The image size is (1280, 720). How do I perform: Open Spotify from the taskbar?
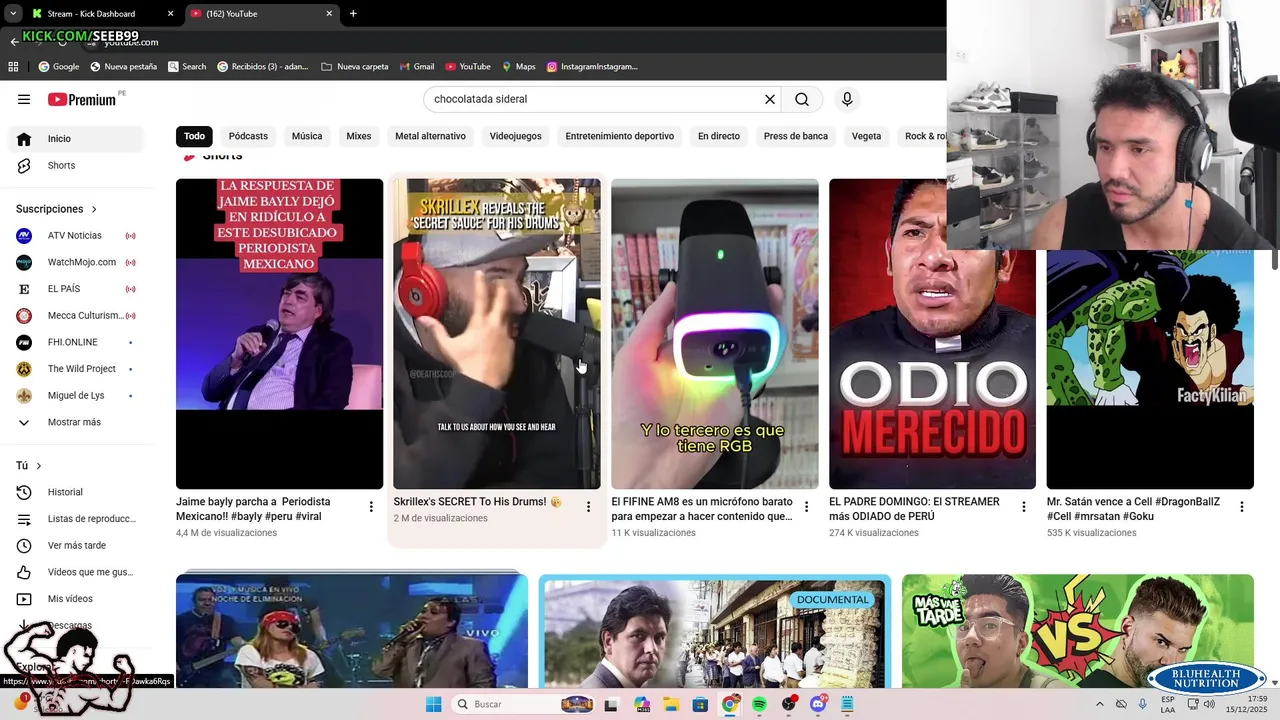(759, 704)
